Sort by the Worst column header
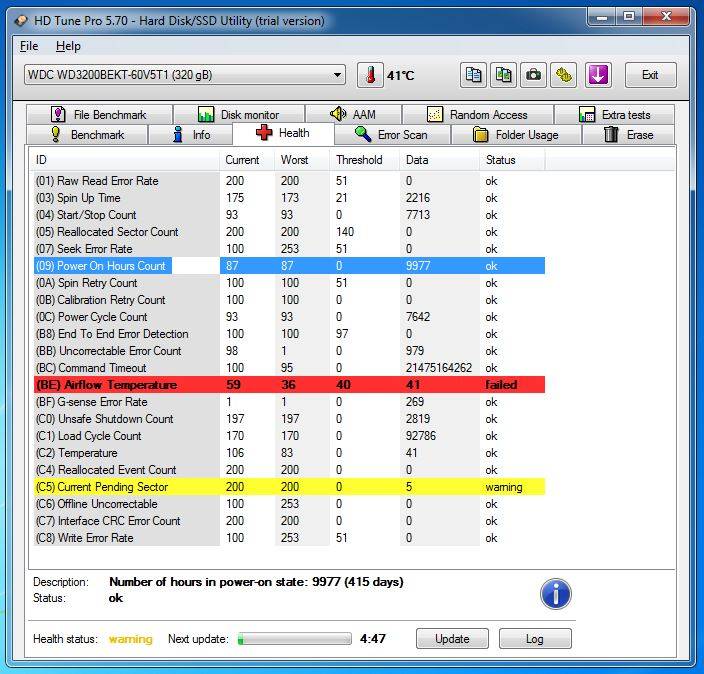 pyautogui.click(x=302, y=160)
